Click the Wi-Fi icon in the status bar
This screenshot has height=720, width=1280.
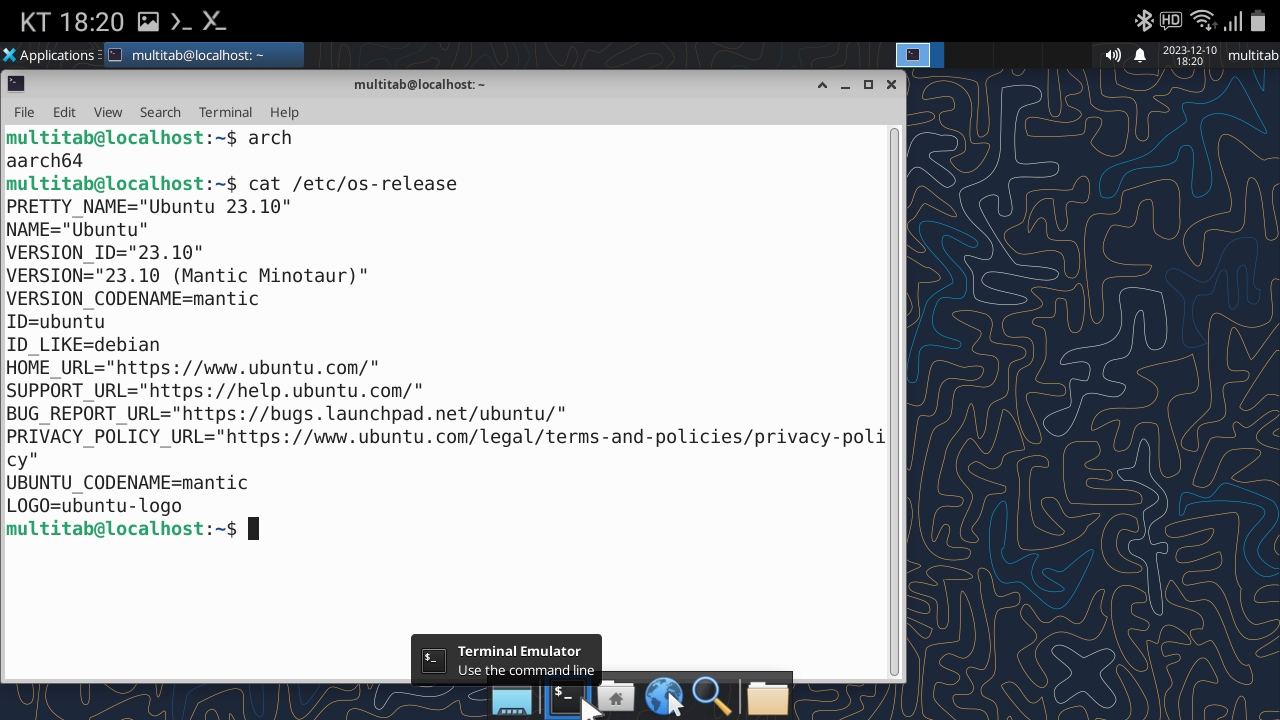point(1203,21)
